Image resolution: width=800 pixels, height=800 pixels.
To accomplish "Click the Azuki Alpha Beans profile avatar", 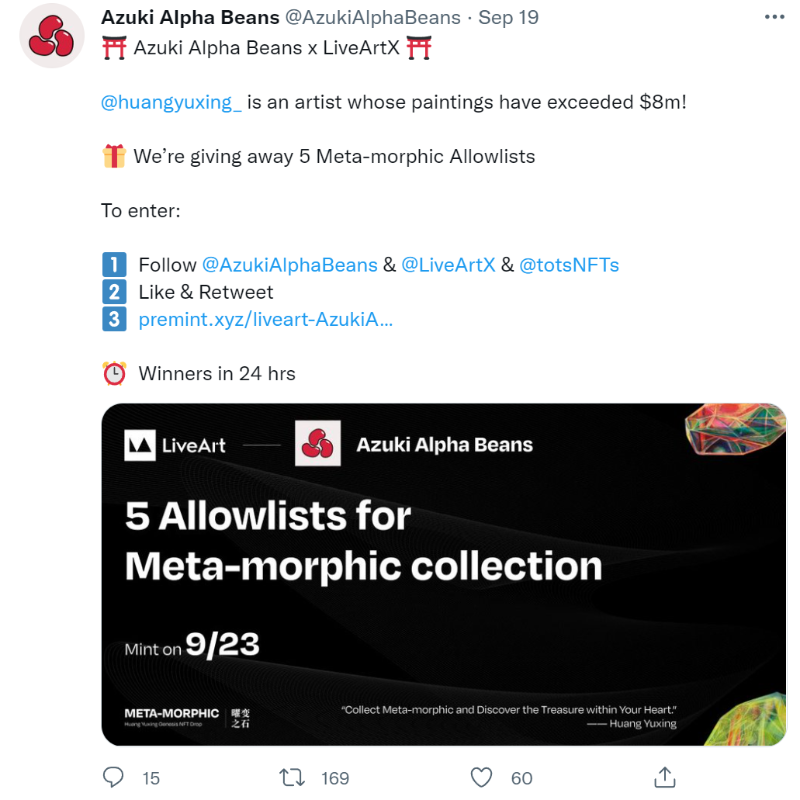I will (51, 36).
